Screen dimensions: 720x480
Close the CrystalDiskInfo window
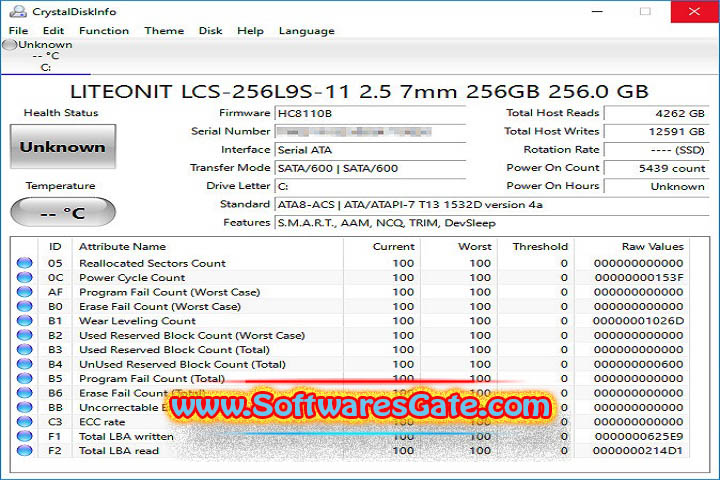pos(694,11)
